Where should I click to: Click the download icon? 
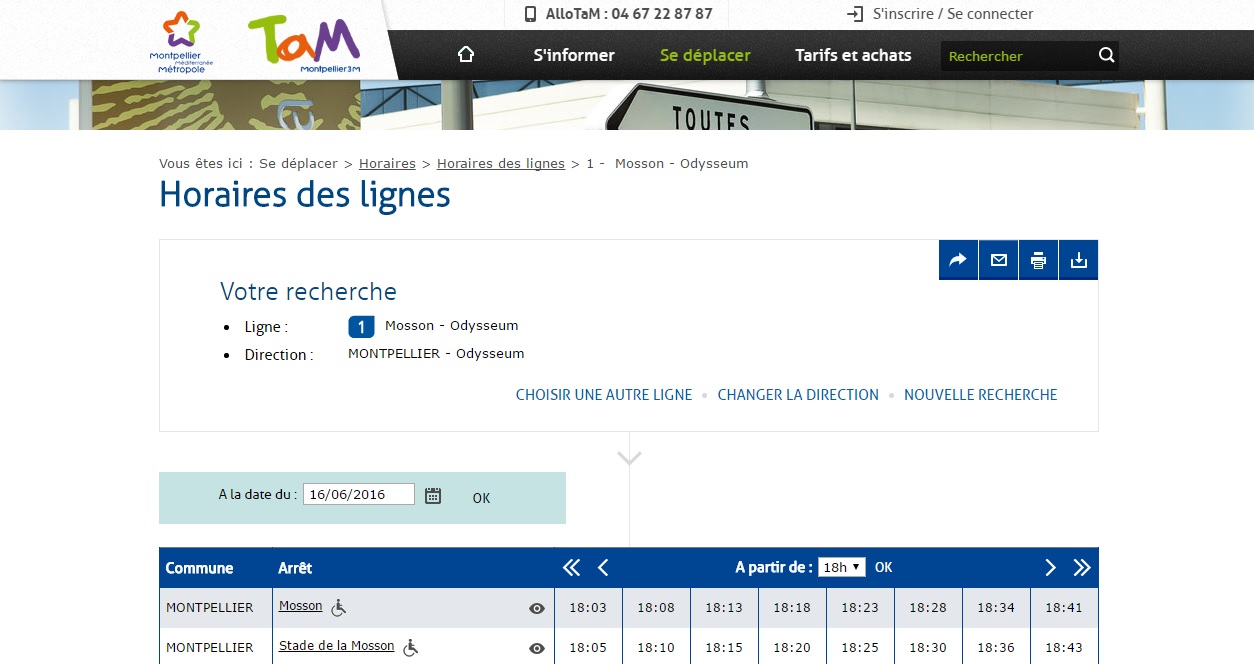1078,260
